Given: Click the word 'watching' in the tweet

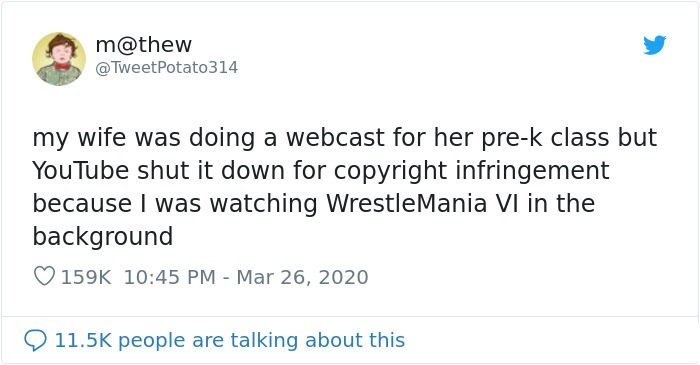Looking at the screenshot, I should [263, 205].
